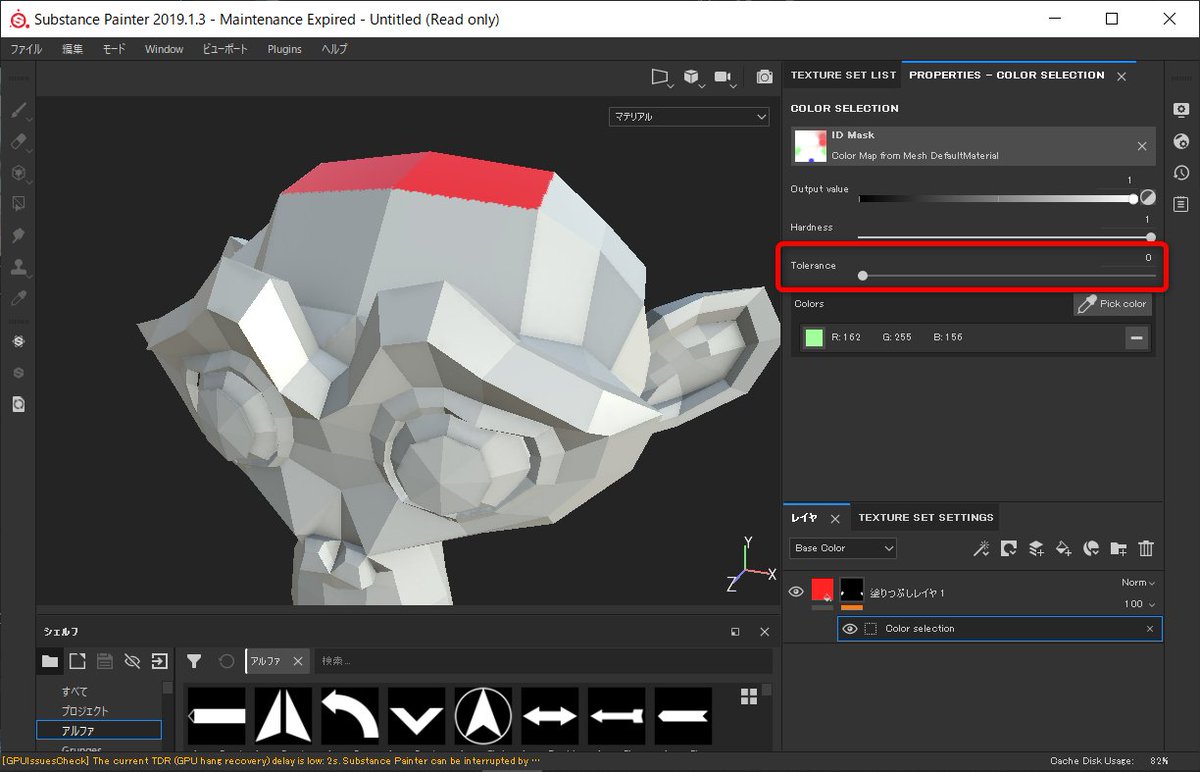Remove the R:162 G:255 B:156 color entry
Viewport: 1200px width, 772px height.
pos(1136,338)
